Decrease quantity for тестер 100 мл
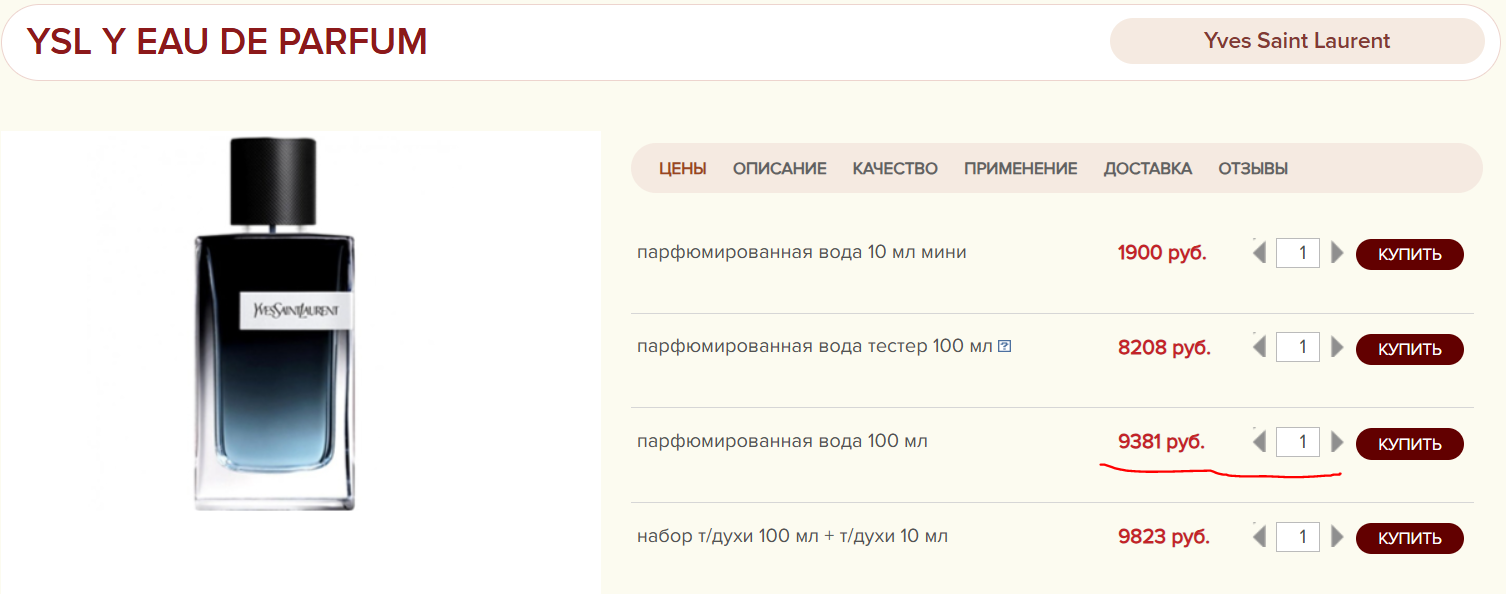 [x=1260, y=347]
